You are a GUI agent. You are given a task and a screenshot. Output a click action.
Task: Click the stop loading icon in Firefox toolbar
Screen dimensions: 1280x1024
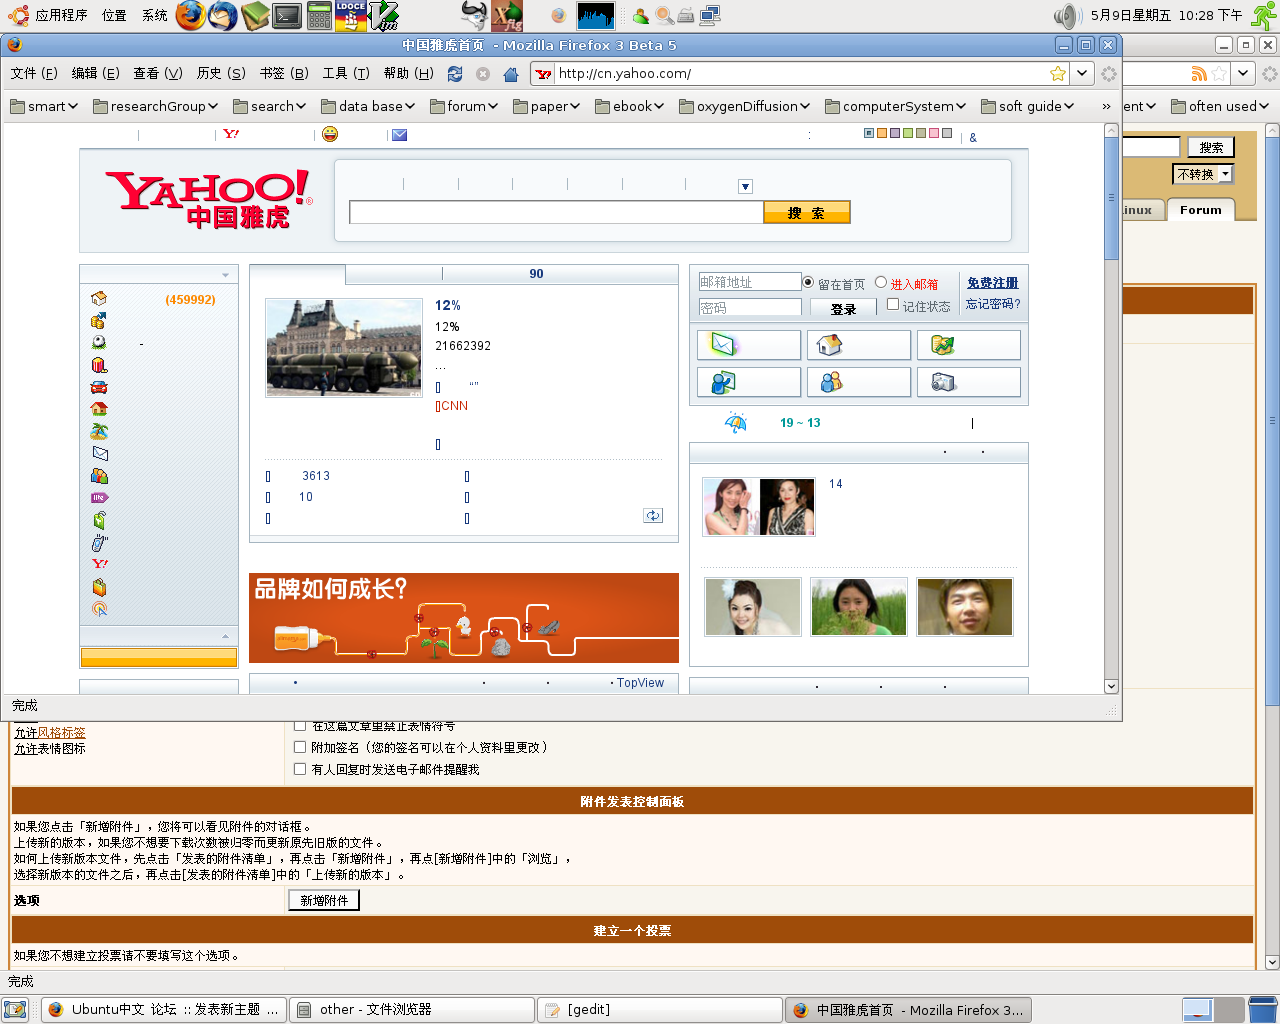pyautogui.click(x=483, y=74)
